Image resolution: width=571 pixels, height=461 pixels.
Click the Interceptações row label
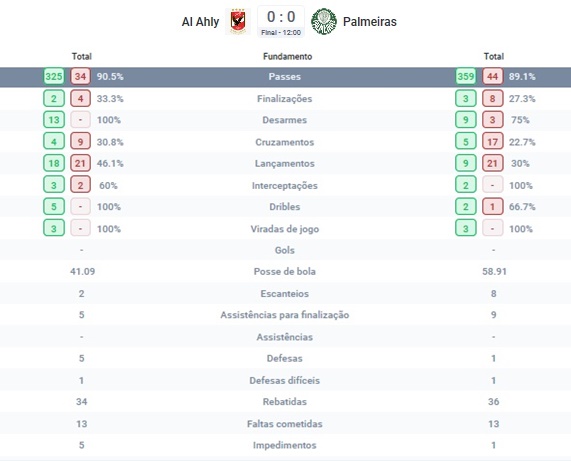point(285,185)
